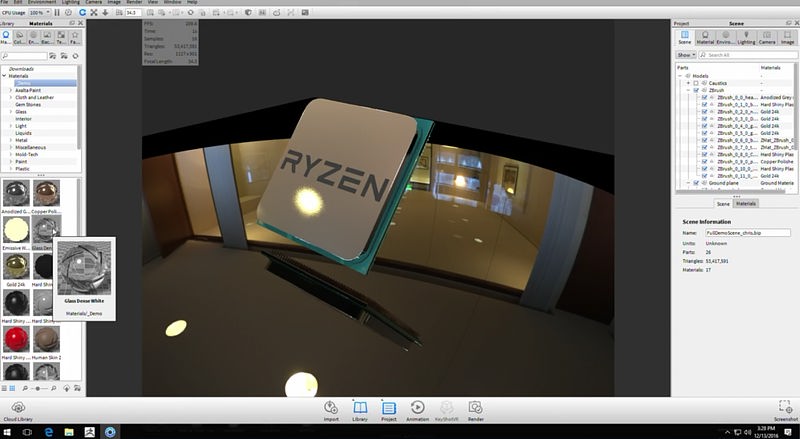Switch library view to grid thumbnails

click(x=12, y=388)
